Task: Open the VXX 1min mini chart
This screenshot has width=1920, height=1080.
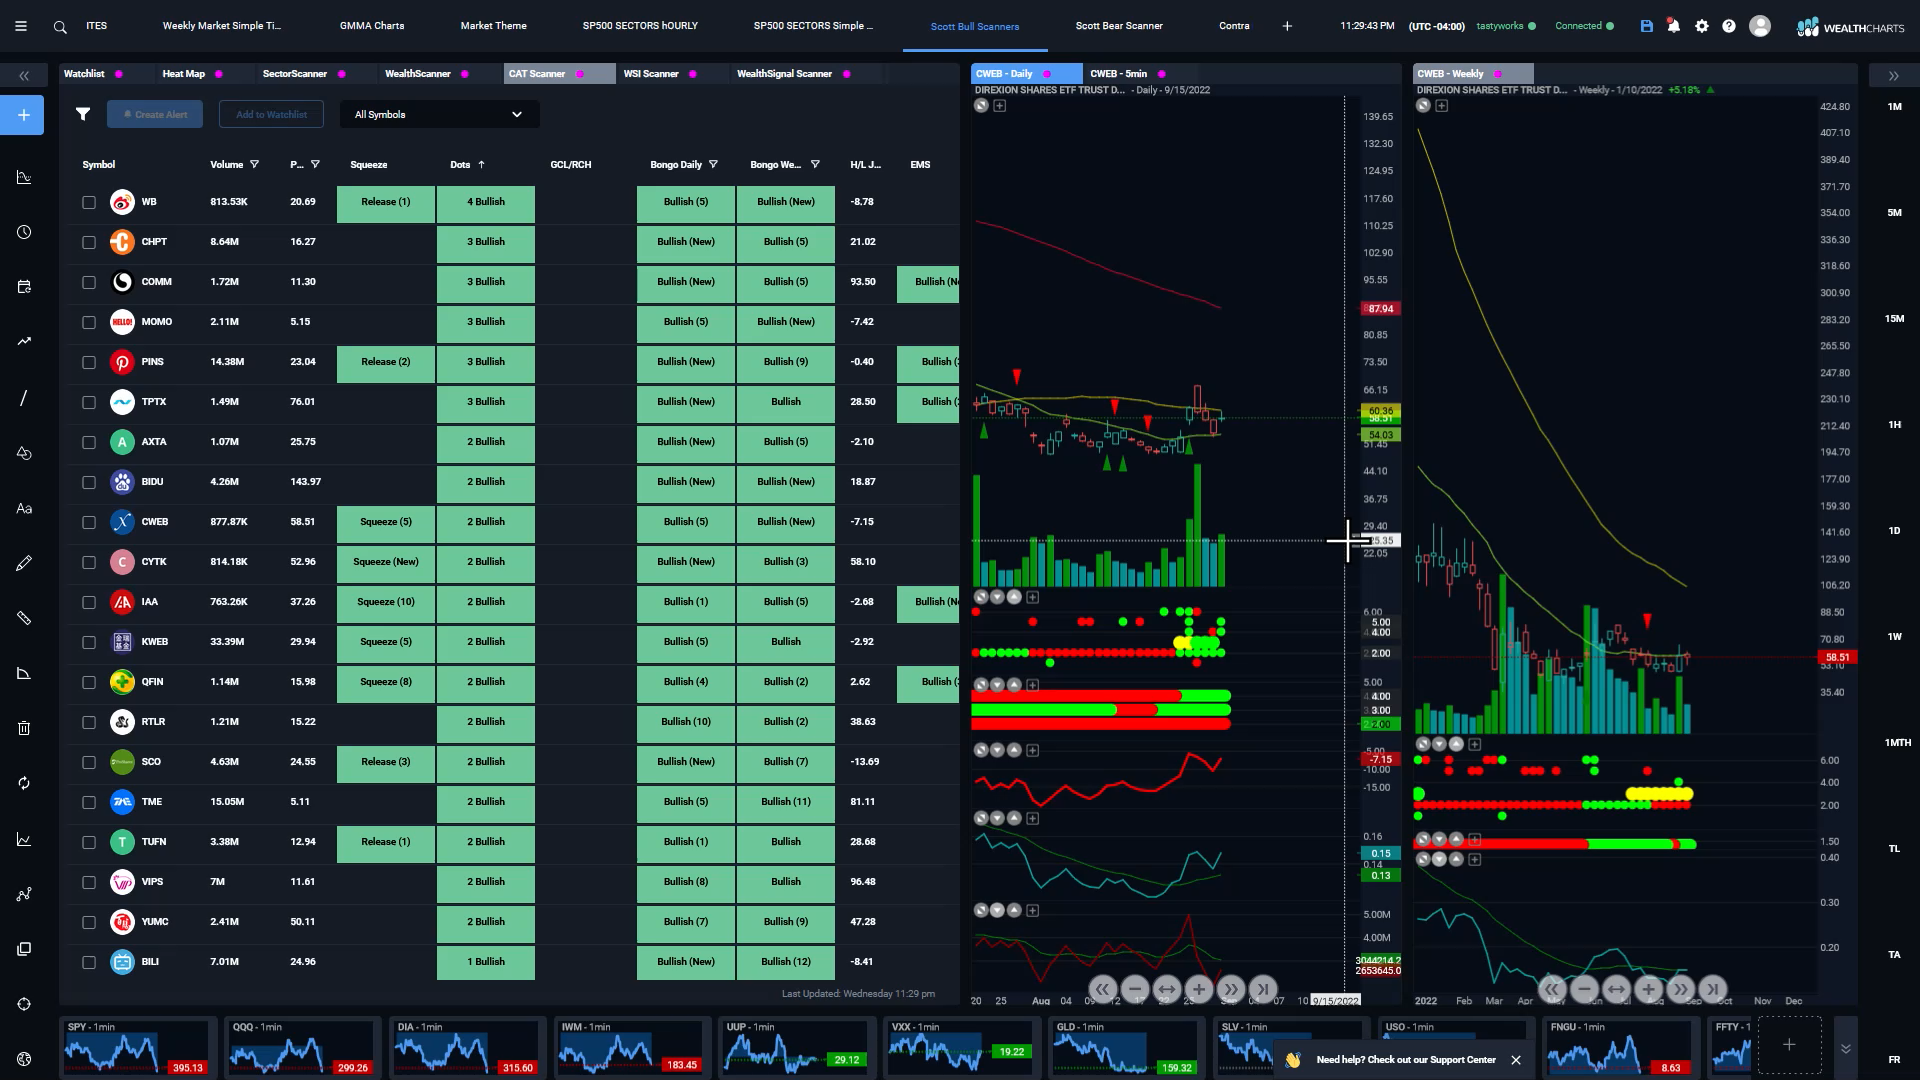Action: tap(961, 1046)
